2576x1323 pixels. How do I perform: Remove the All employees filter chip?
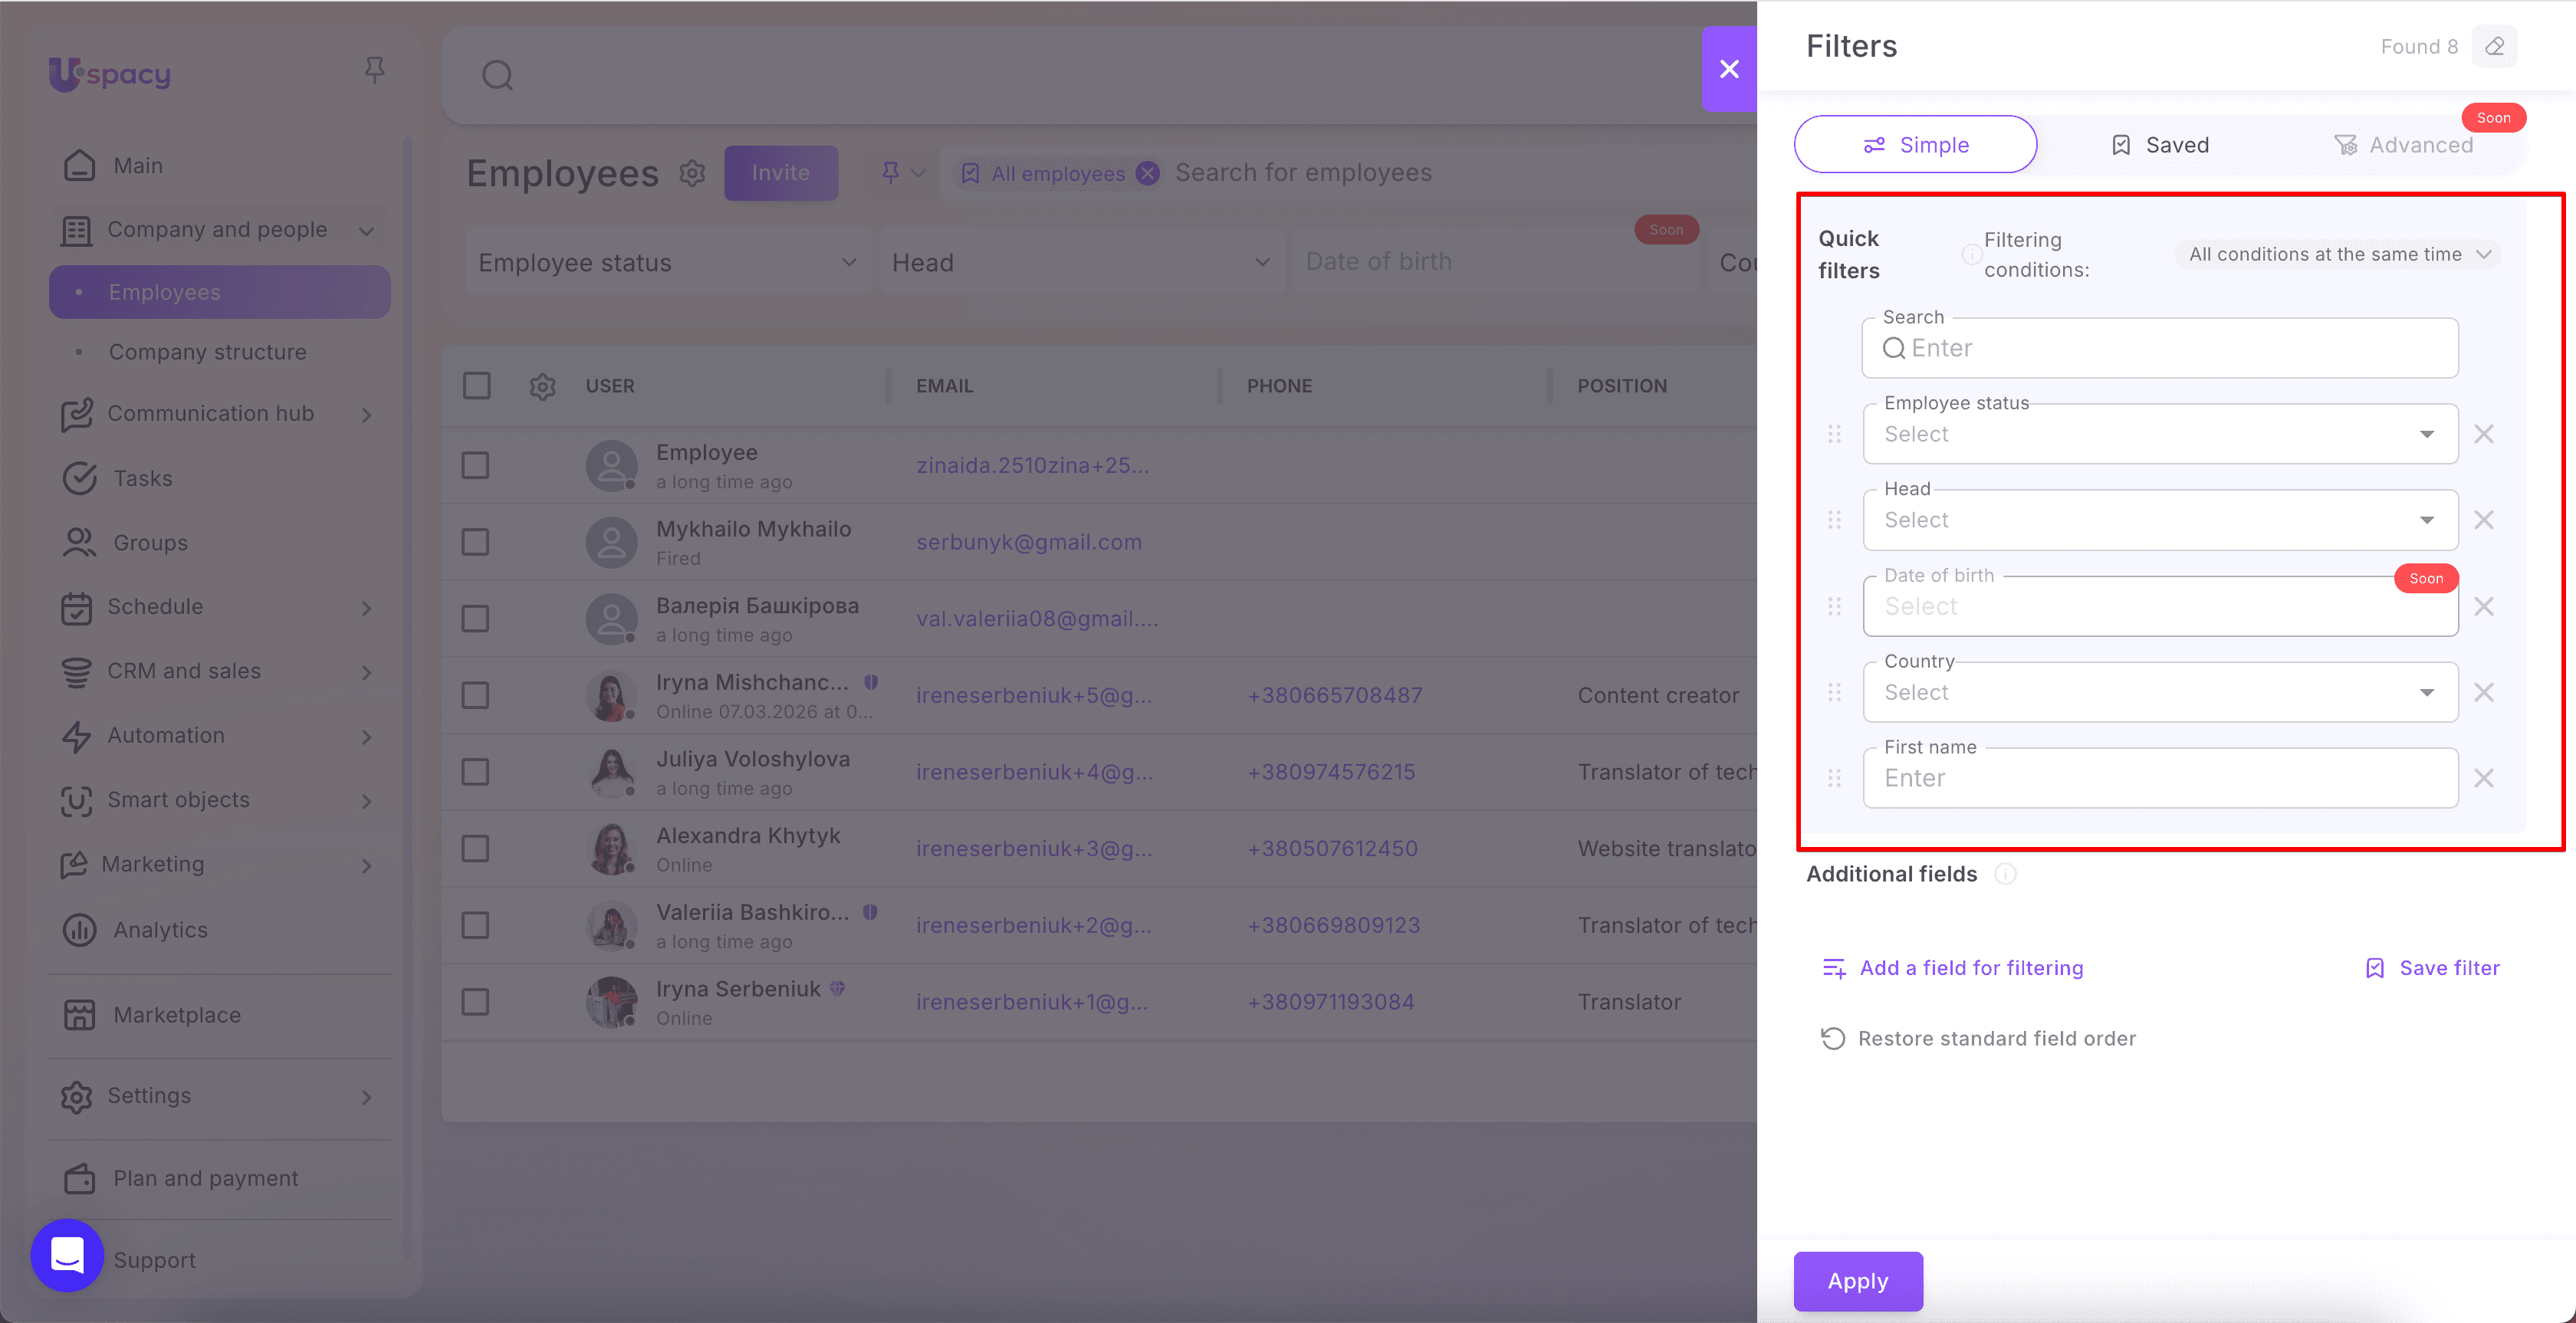[1148, 174]
